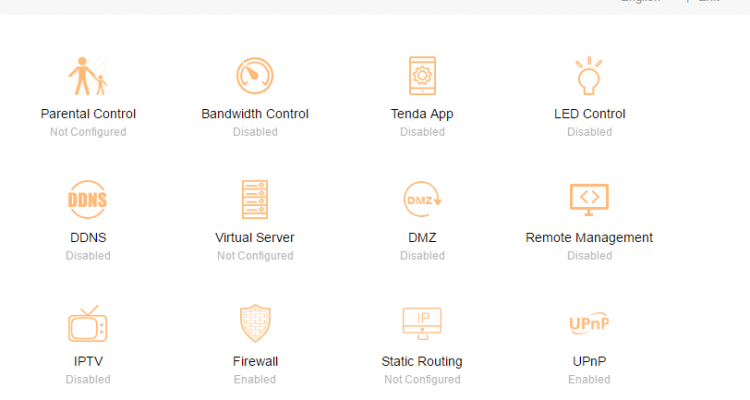Click the IPTV television icon
The height and width of the screenshot is (400, 750).
click(87, 324)
